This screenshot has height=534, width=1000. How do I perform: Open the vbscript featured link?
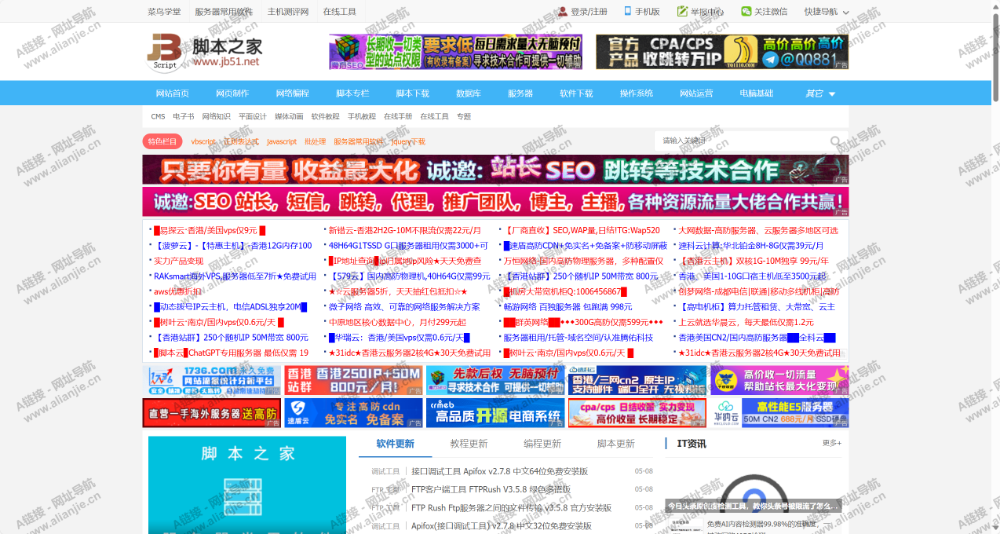[203, 142]
